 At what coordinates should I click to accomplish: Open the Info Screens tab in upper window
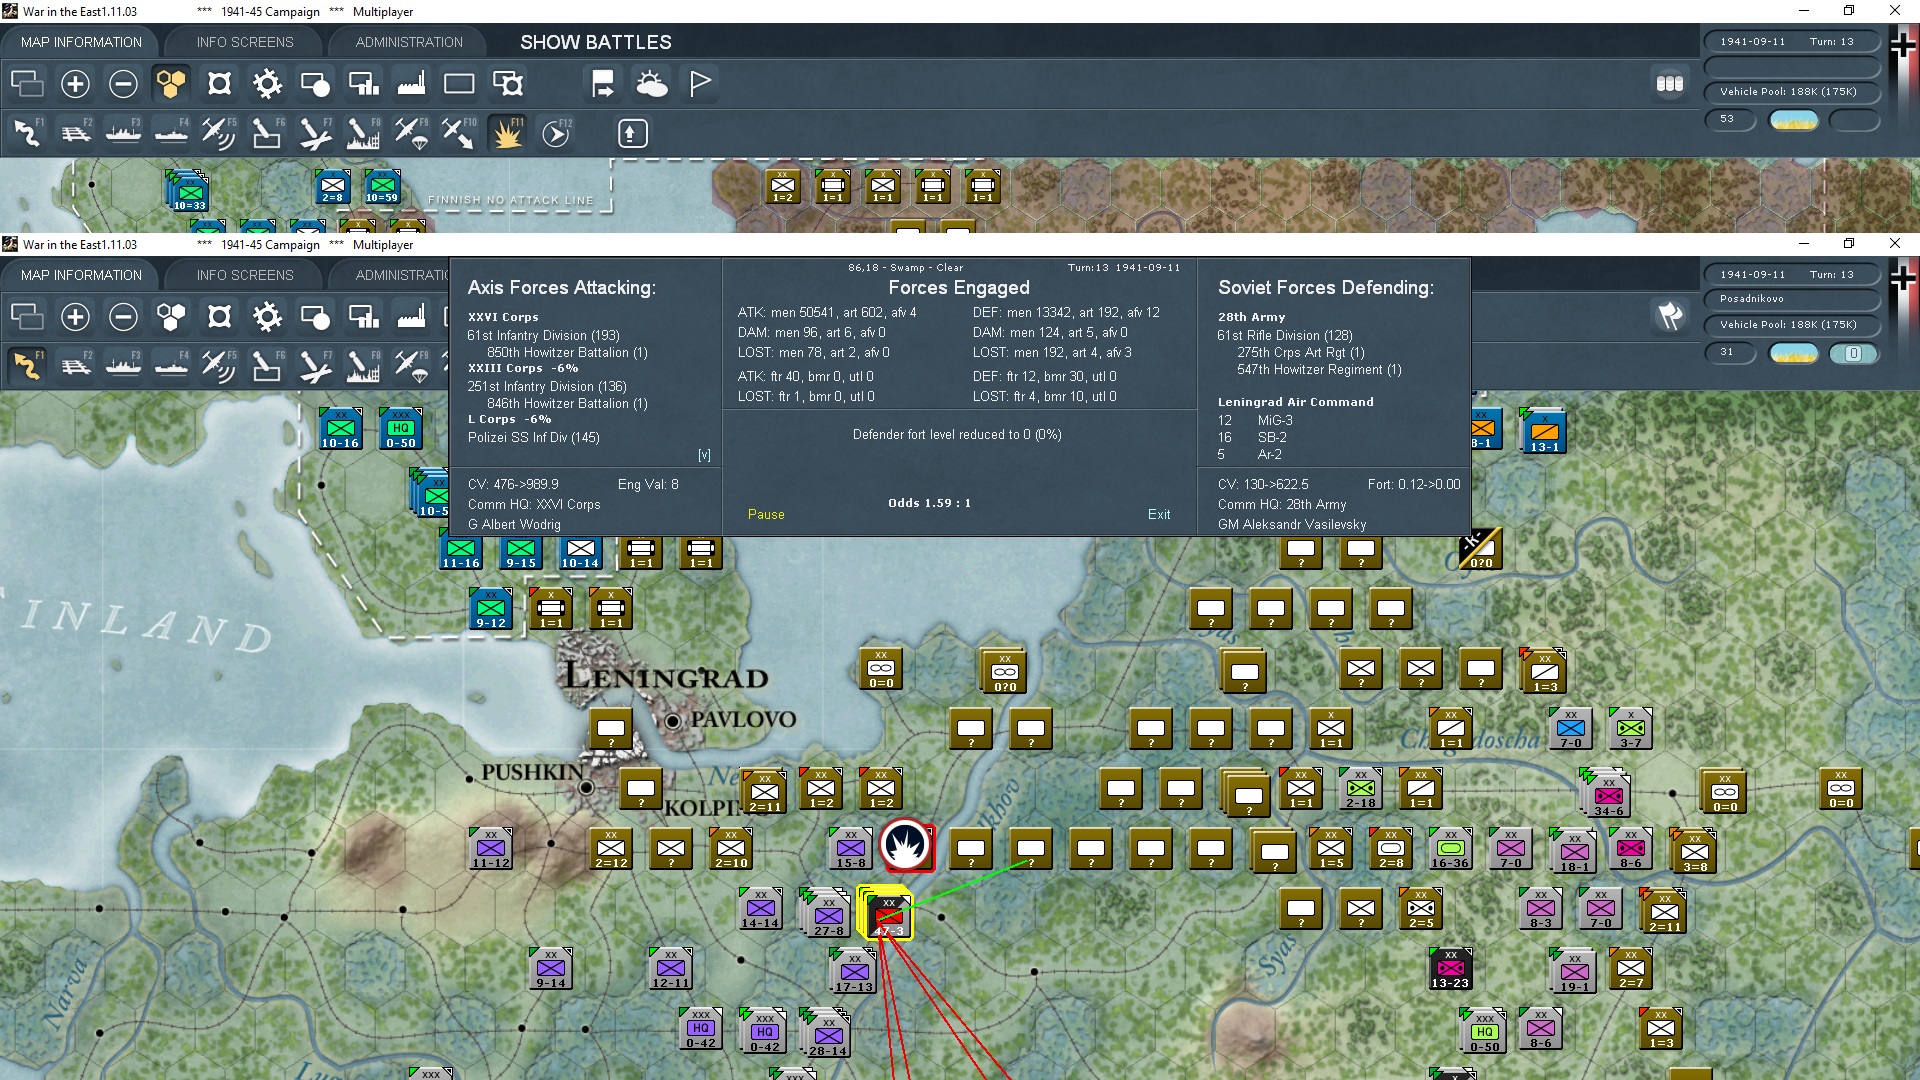pos(245,42)
